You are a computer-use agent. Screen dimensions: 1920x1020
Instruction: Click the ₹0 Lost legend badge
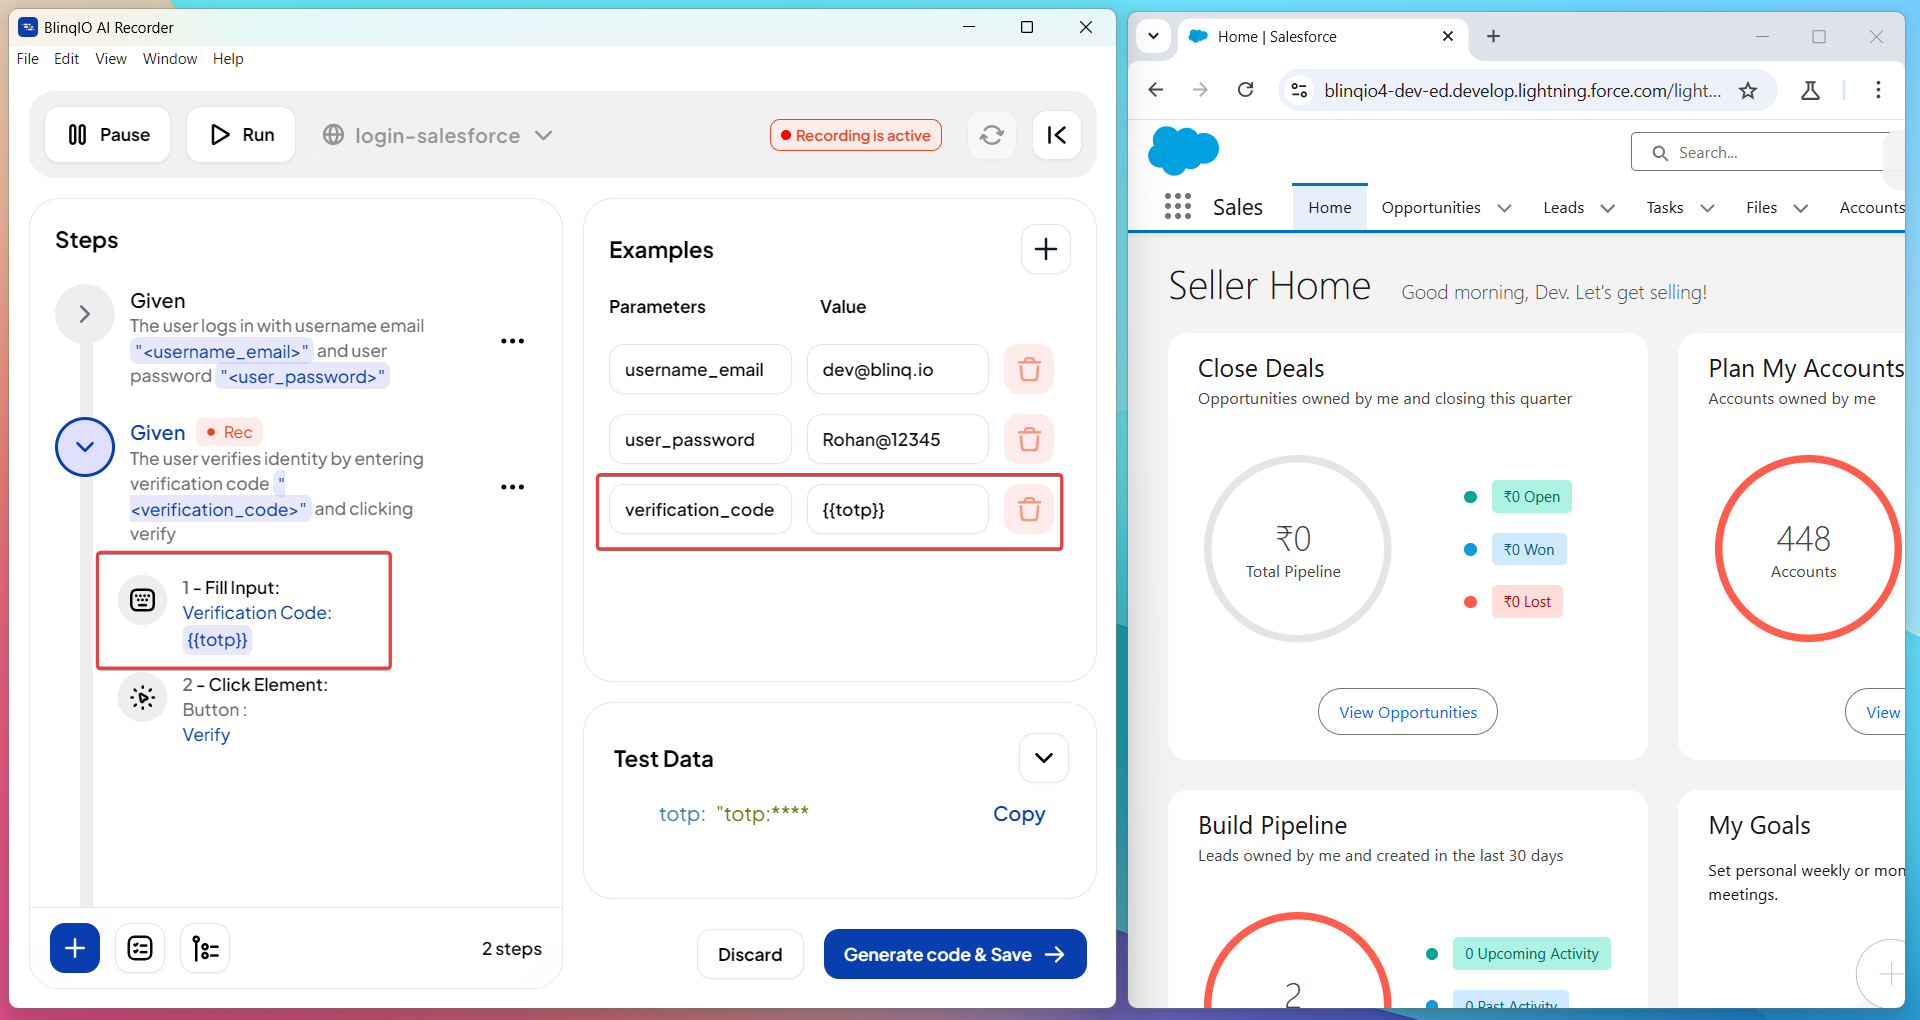[1527, 601]
